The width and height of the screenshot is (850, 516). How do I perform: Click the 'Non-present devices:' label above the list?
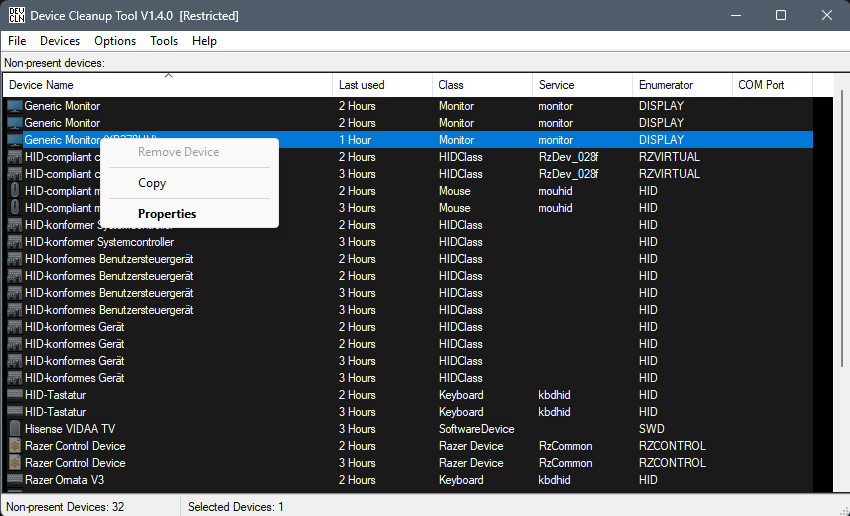[x=54, y=63]
